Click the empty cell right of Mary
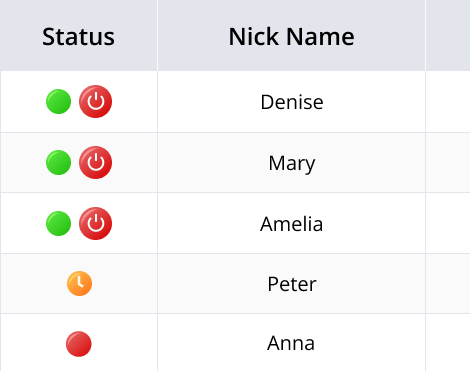This screenshot has width=470, height=371. pyautogui.click(x=448, y=163)
